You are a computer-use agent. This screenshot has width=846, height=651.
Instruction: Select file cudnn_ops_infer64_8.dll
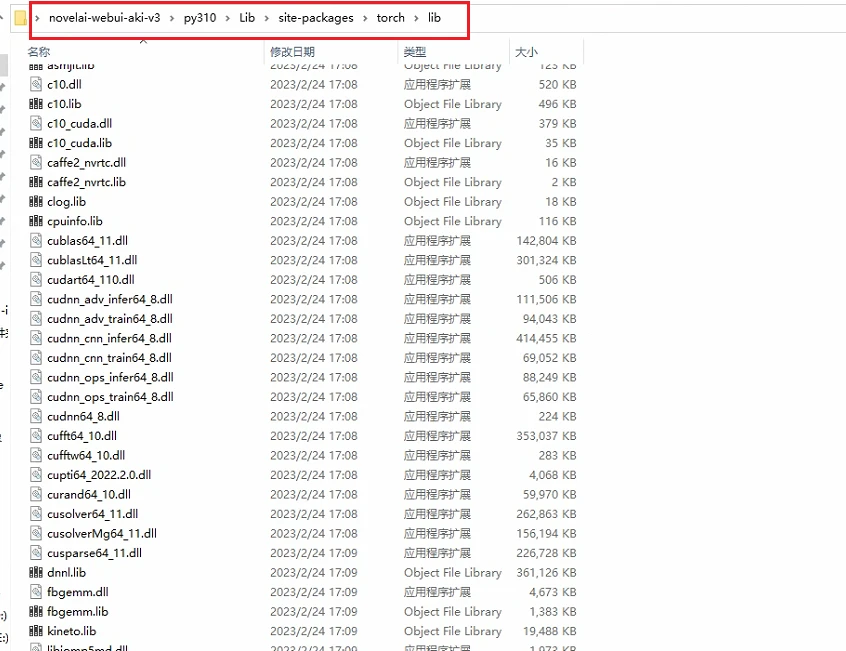110,377
